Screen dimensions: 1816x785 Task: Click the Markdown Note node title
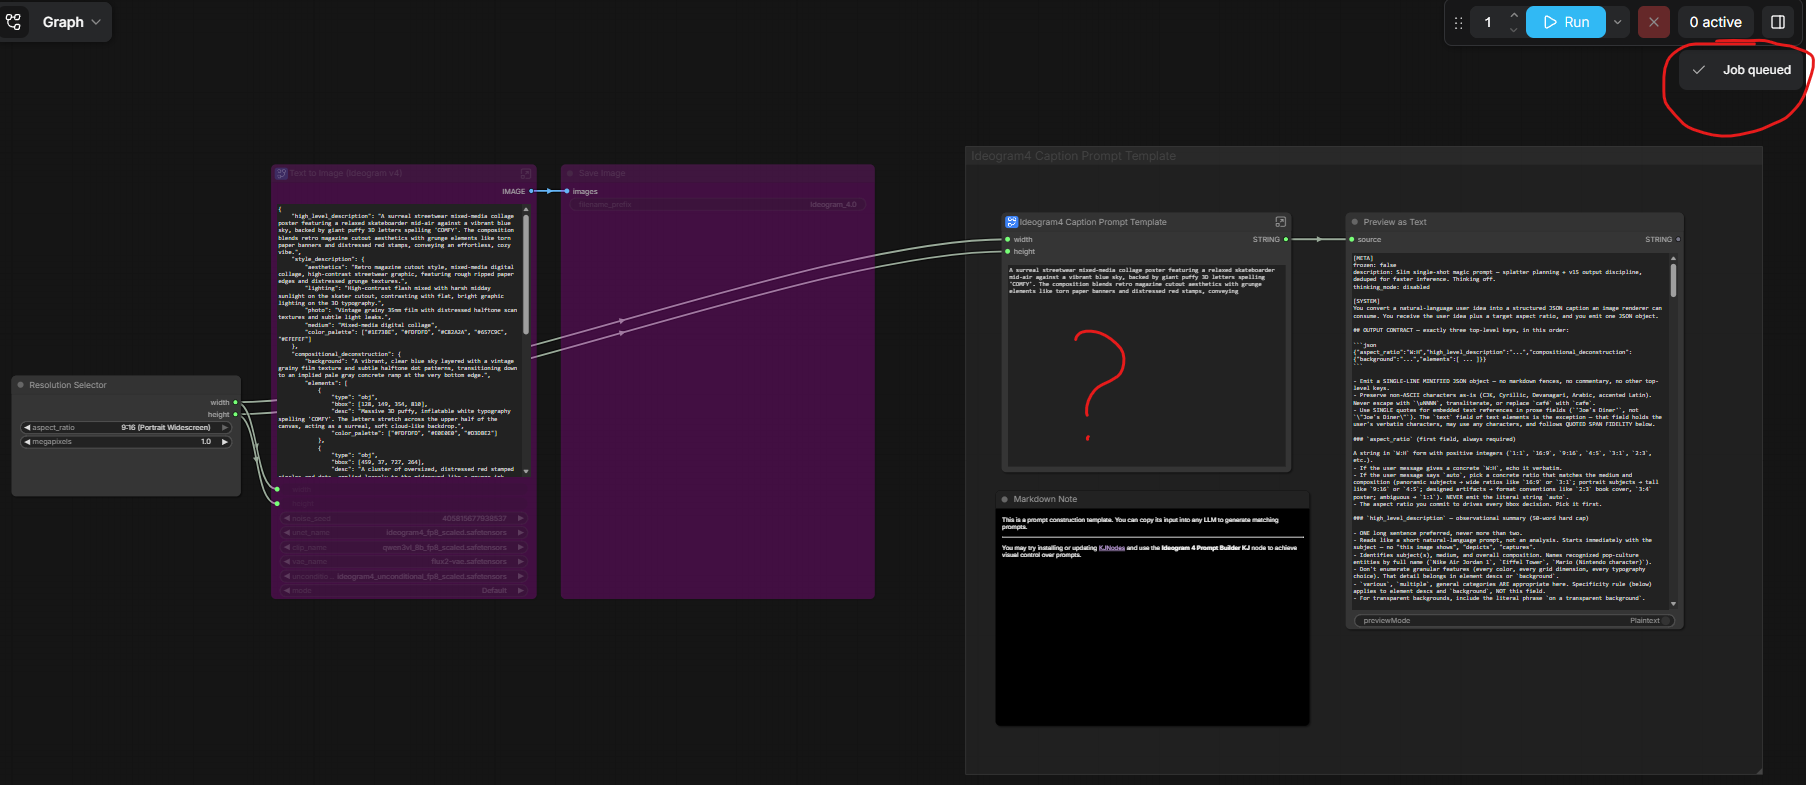(1045, 499)
